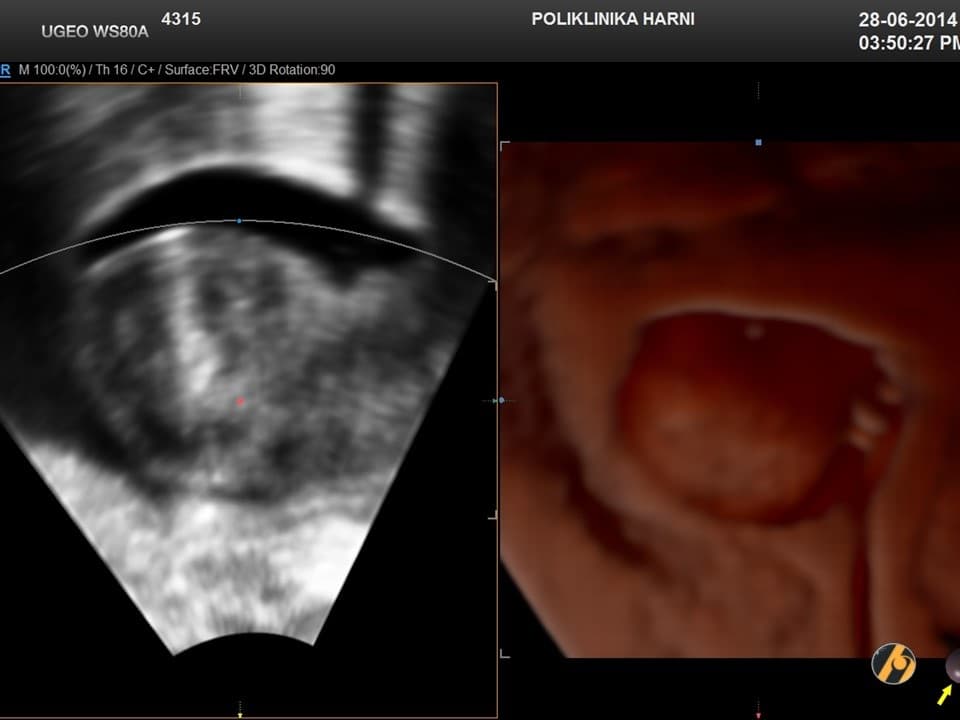Click the red center point in 2D scan
This screenshot has height=720, width=960.
[x=240, y=401]
